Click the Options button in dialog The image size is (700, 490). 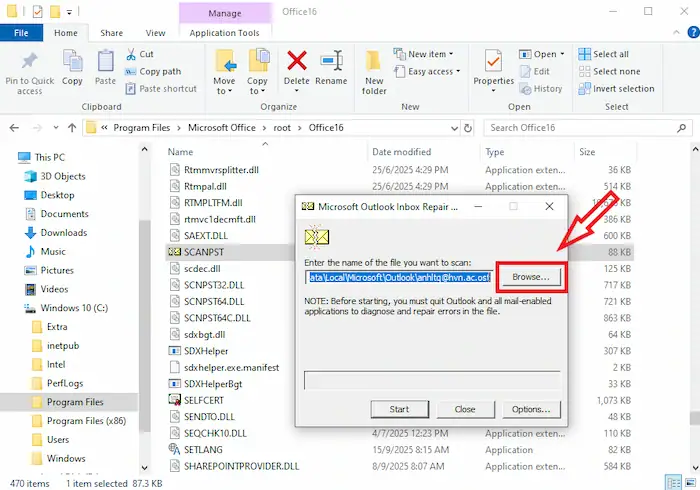click(x=531, y=409)
